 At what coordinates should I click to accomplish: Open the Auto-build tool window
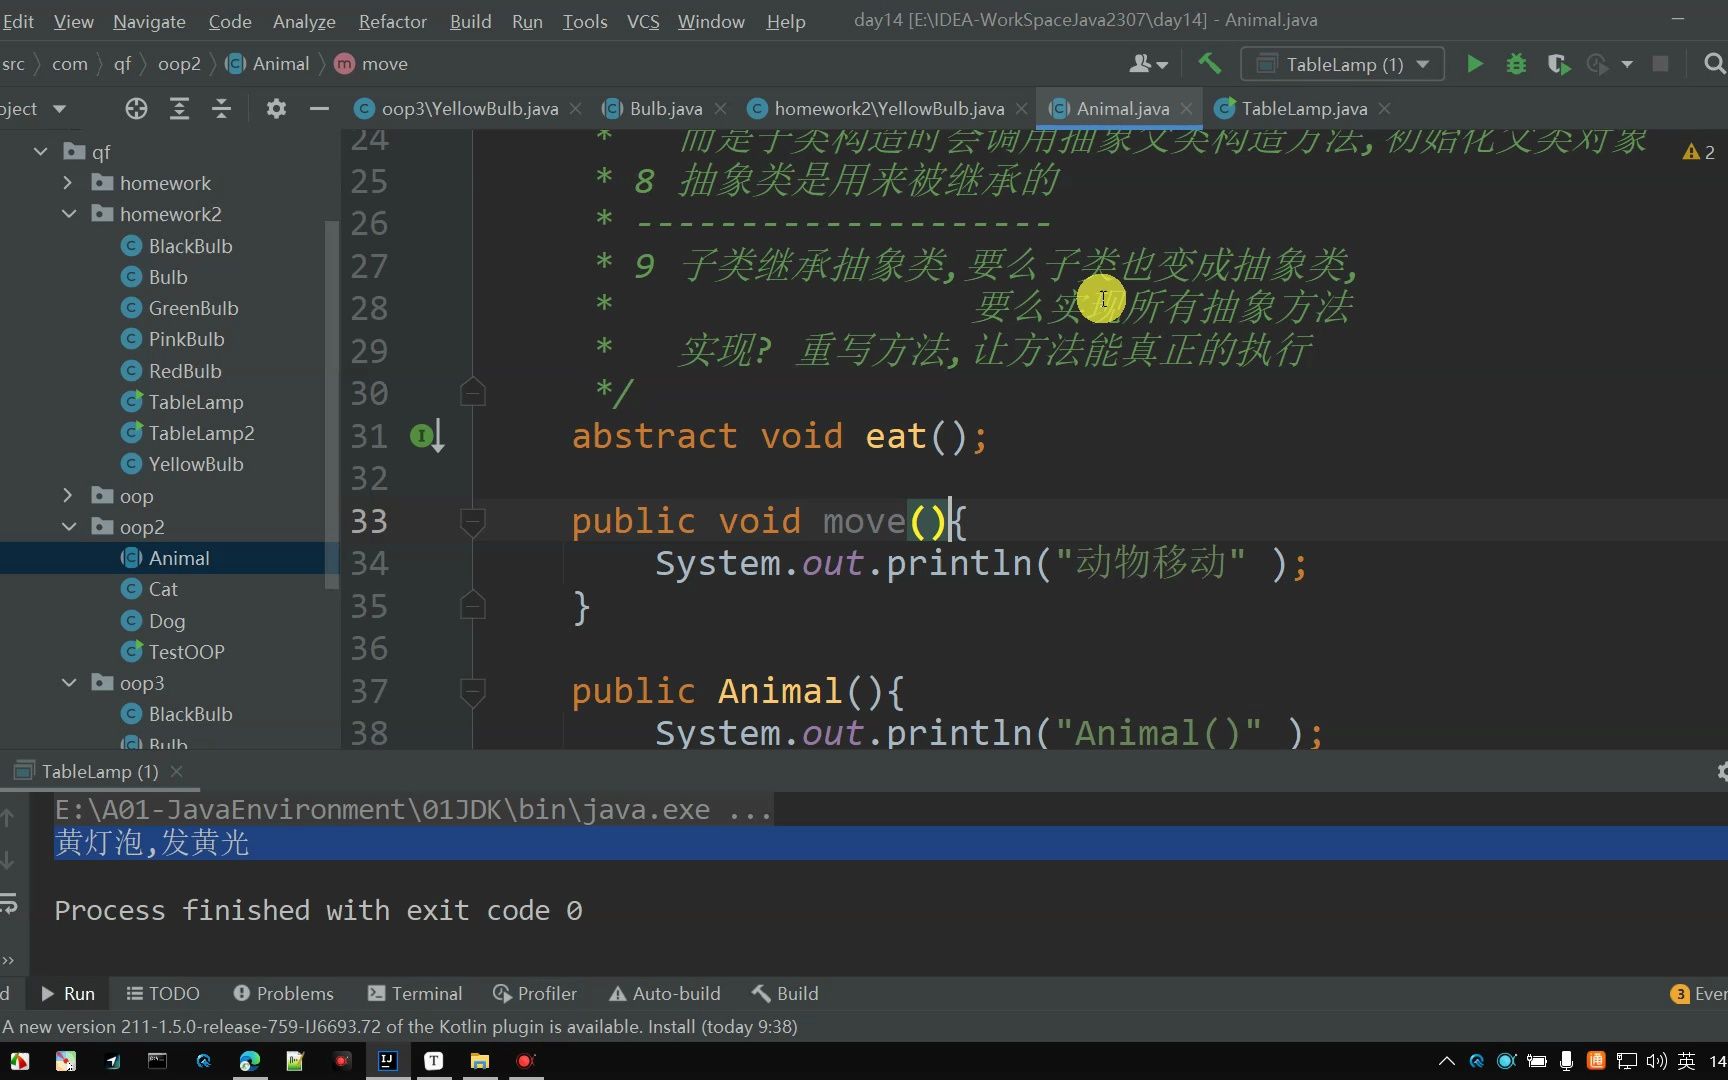(x=665, y=994)
